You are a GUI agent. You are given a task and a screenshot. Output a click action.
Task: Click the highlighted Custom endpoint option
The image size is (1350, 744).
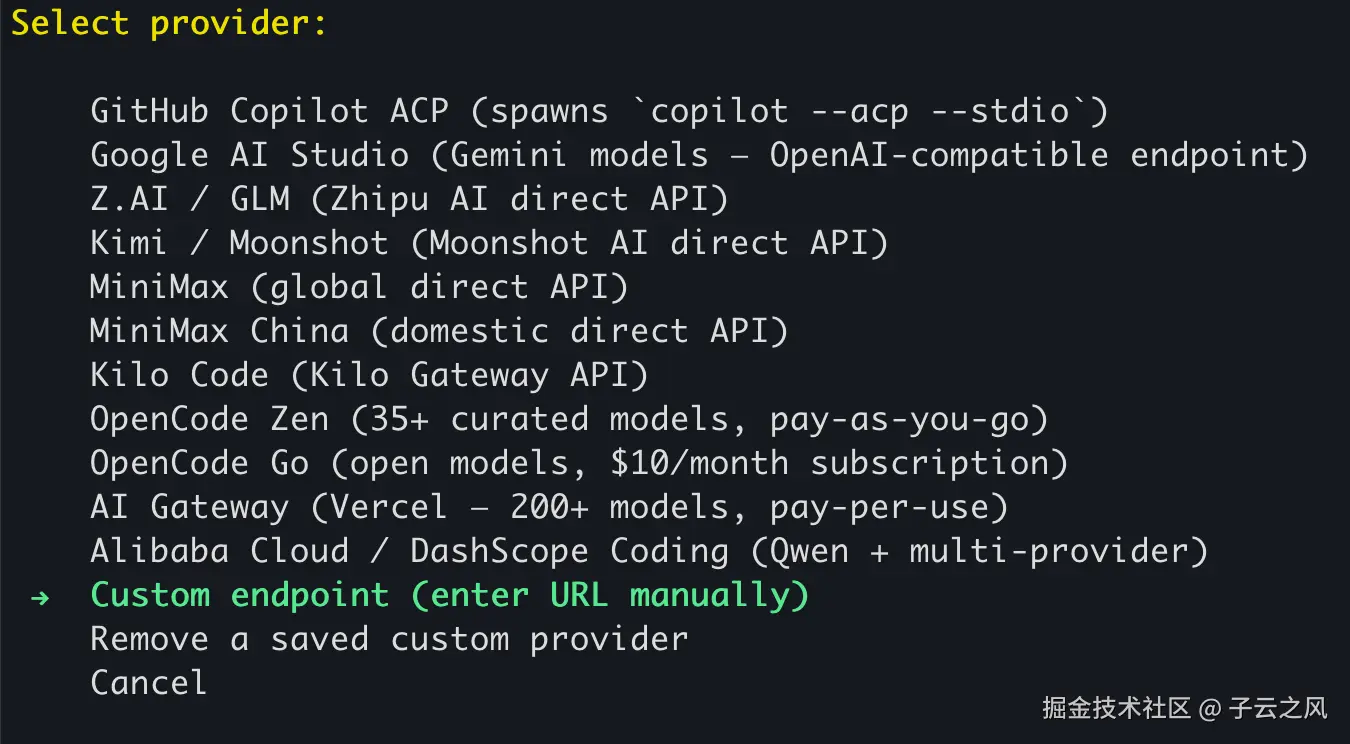448,595
